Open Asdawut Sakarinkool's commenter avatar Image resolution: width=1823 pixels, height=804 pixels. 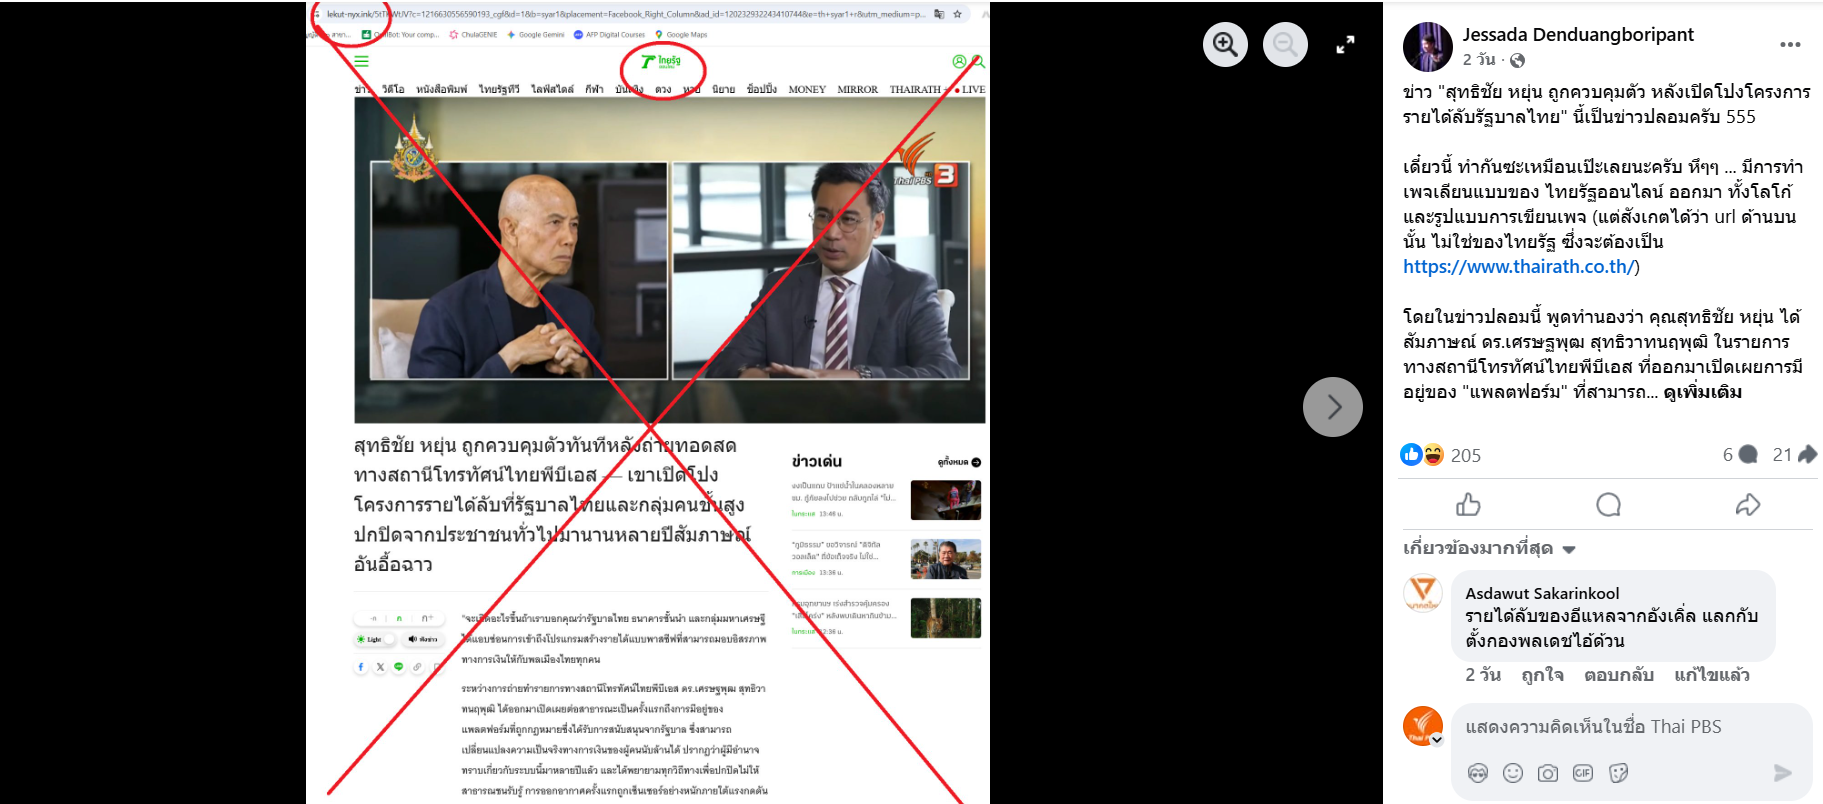1422,593
